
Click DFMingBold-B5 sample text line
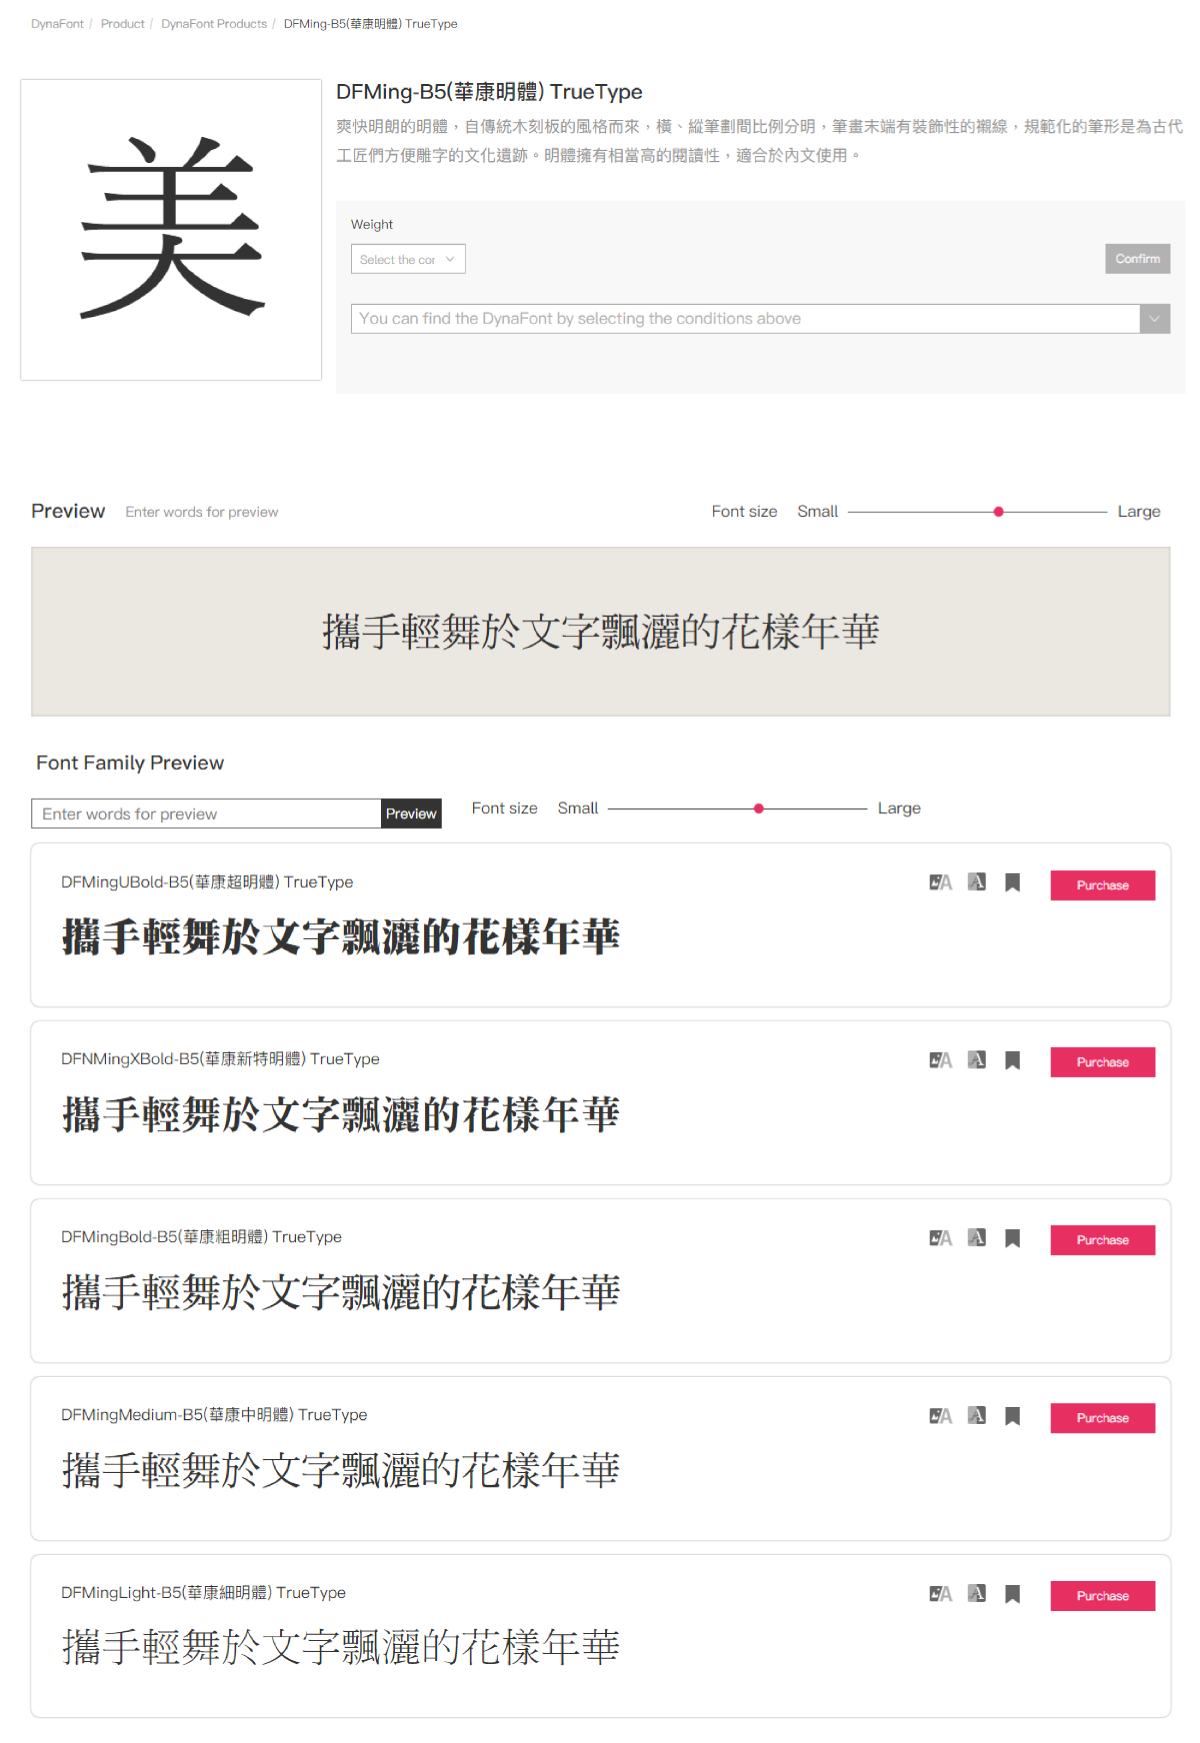tap(341, 1293)
